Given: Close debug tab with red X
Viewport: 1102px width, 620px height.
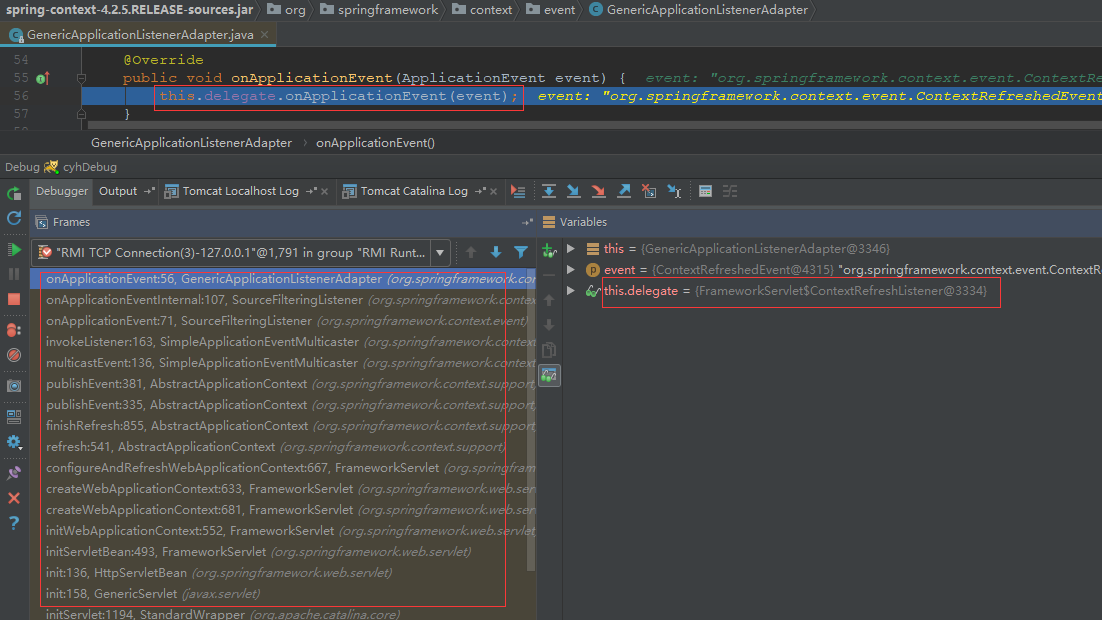Looking at the screenshot, I should click(x=14, y=498).
